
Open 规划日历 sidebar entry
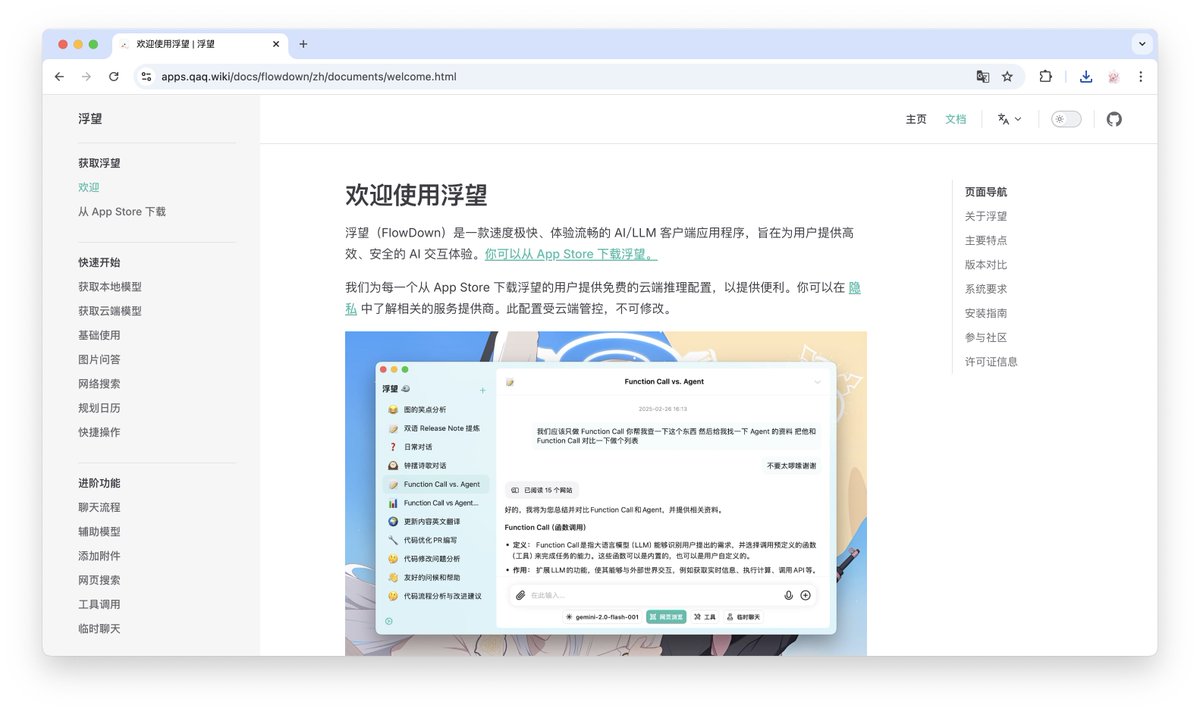(x=99, y=408)
